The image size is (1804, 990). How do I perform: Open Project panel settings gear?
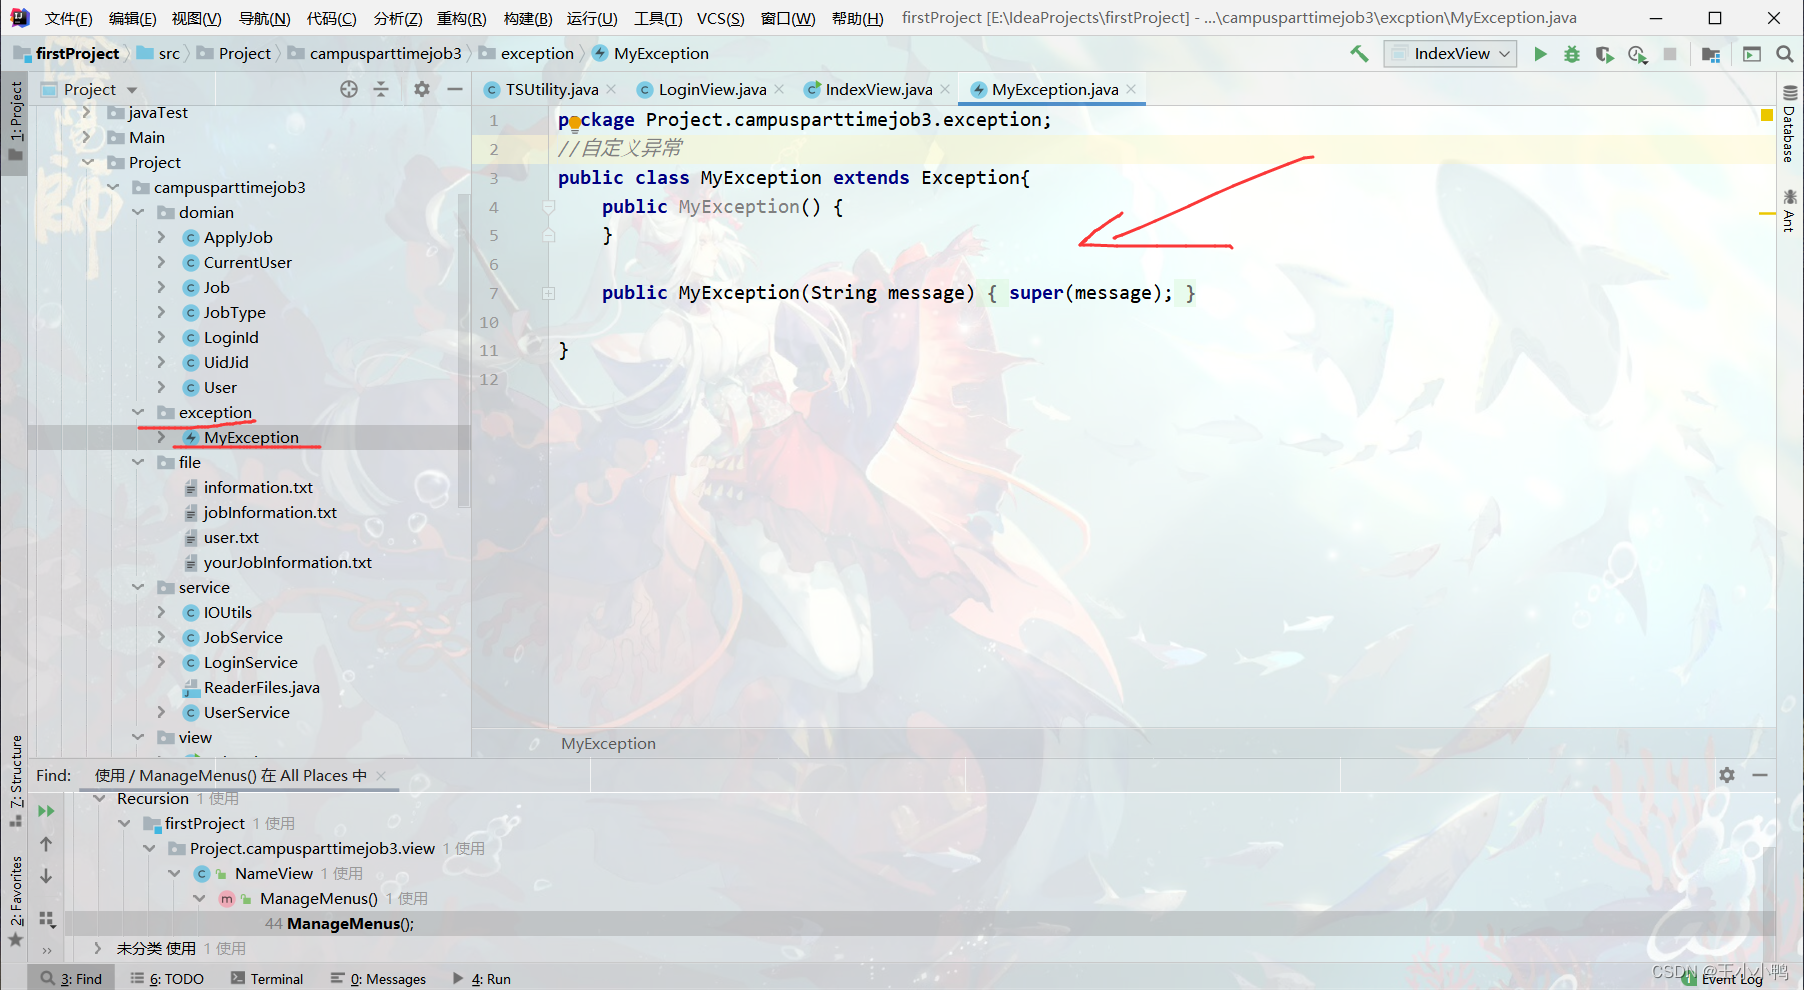422,89
